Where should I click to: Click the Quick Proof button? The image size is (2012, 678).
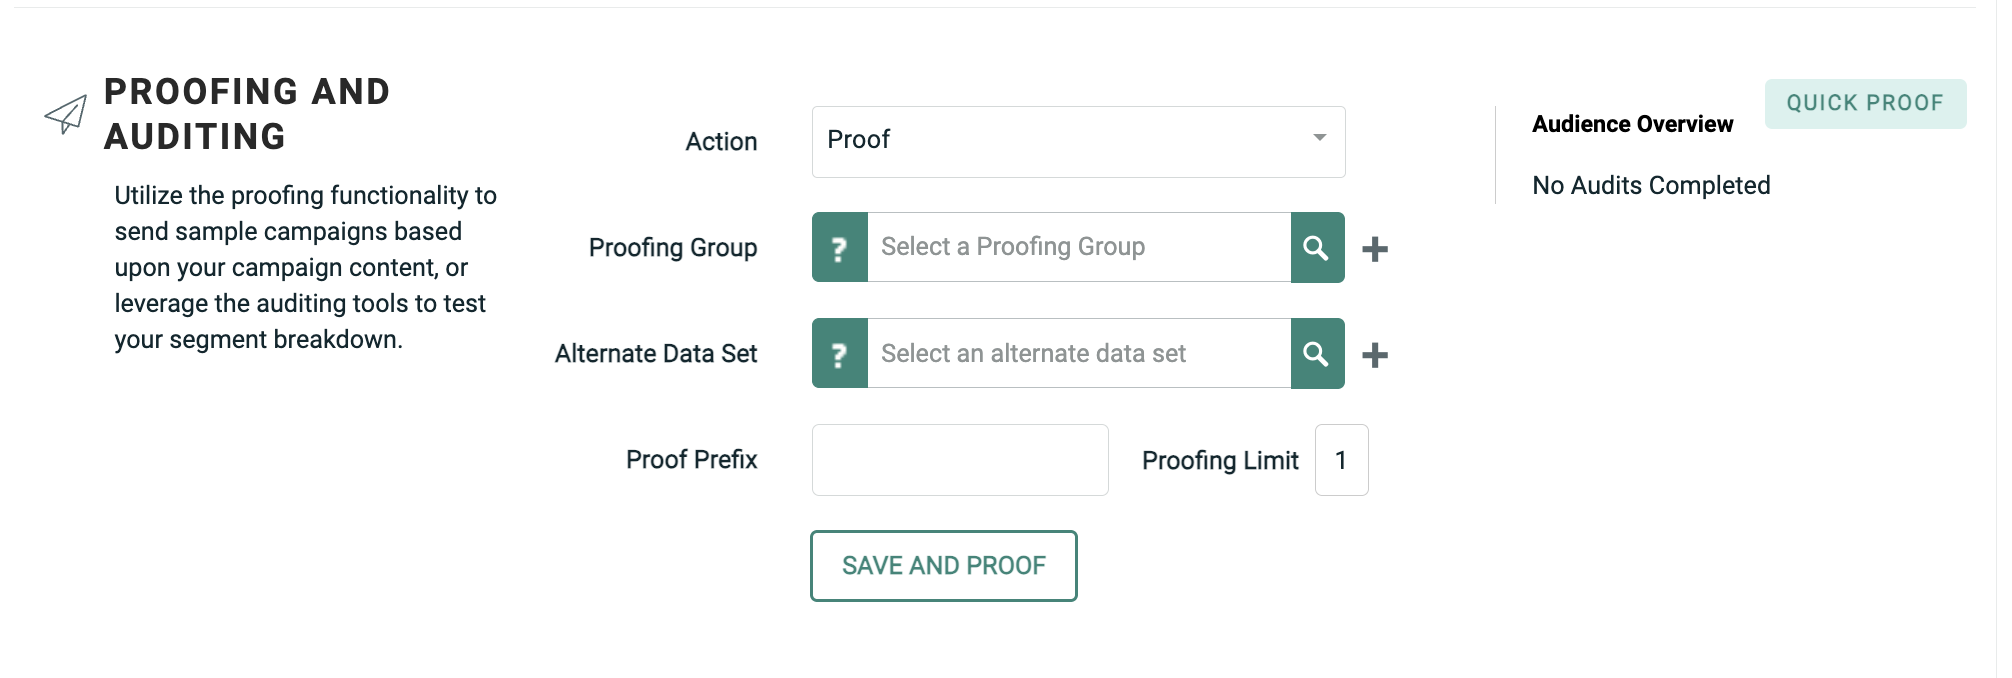click(x=1865, y=104)
